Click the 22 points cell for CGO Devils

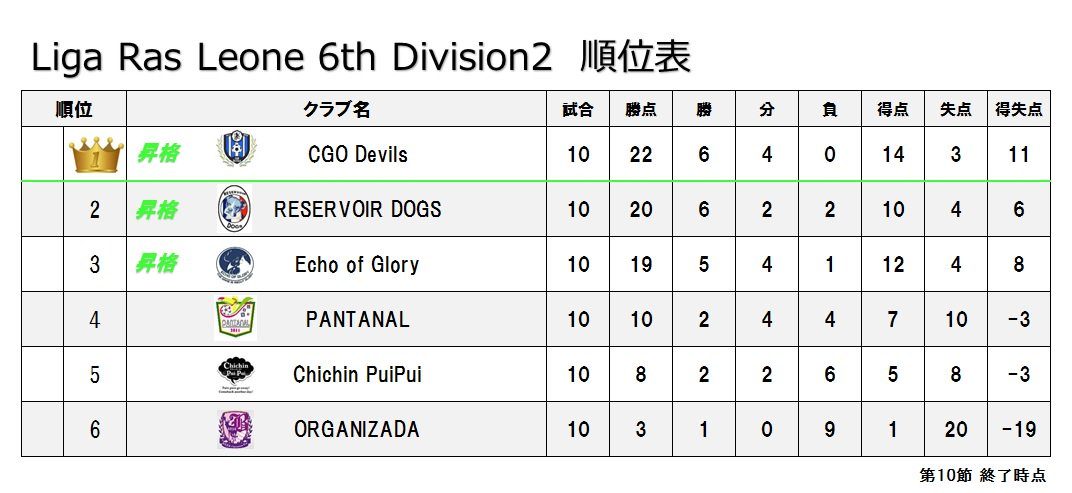pyautogui.click(x=641, y=155)
